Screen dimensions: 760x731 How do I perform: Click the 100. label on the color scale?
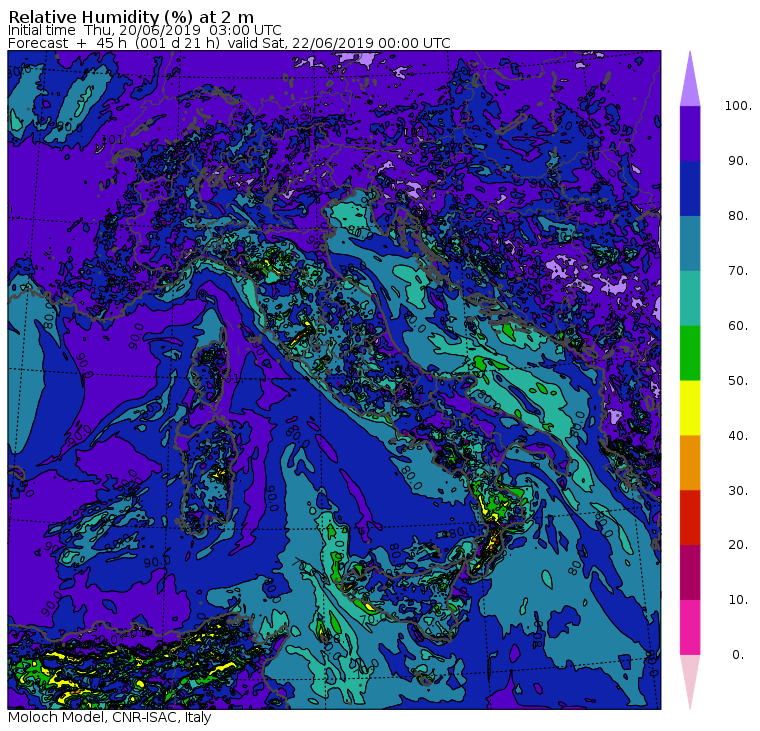tap(738, 106)
